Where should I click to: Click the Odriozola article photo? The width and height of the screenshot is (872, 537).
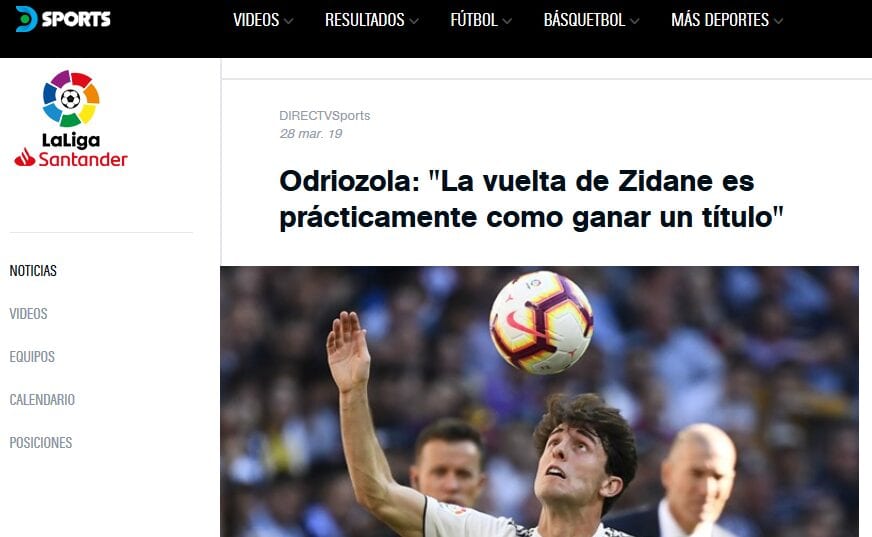[x=539, y=401]
